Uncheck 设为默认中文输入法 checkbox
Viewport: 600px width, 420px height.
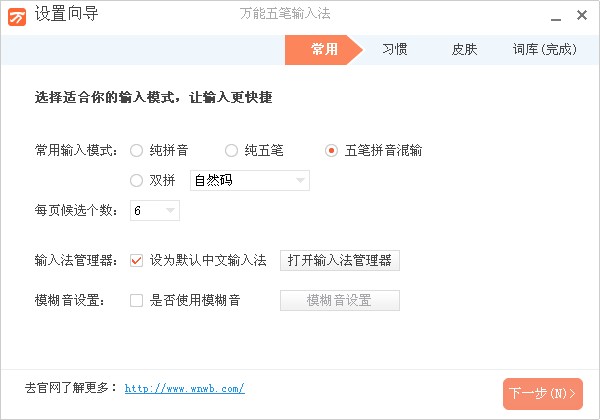[x=137, y=261]
